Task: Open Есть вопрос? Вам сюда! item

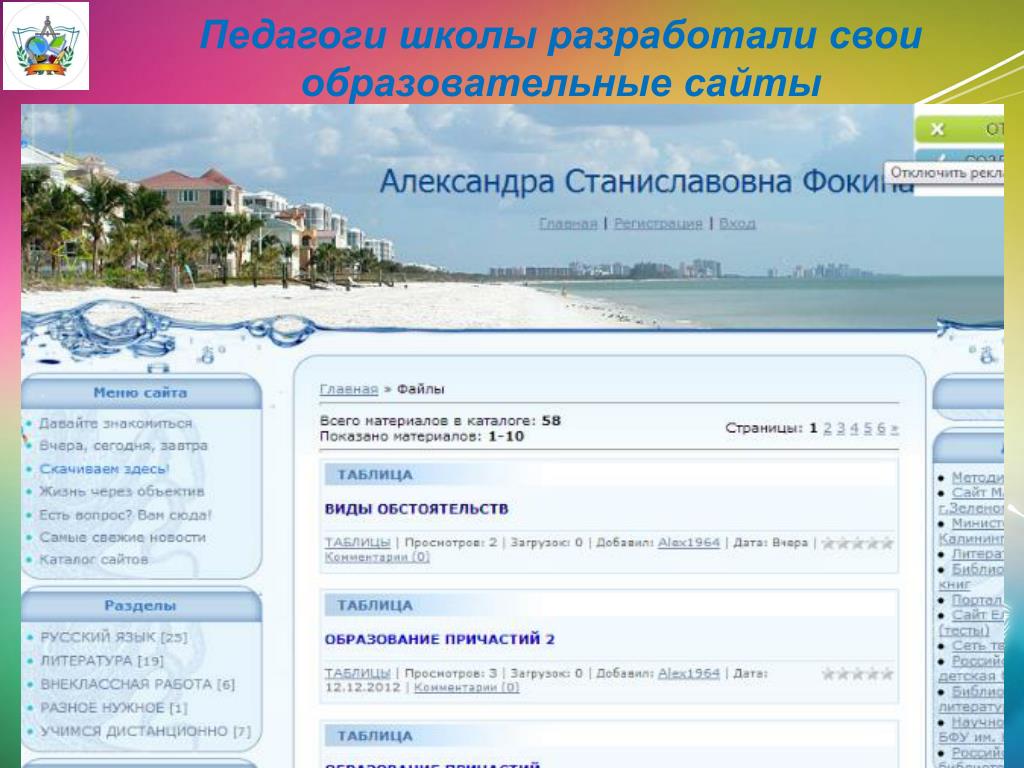Action: click(x=125, y=515)
